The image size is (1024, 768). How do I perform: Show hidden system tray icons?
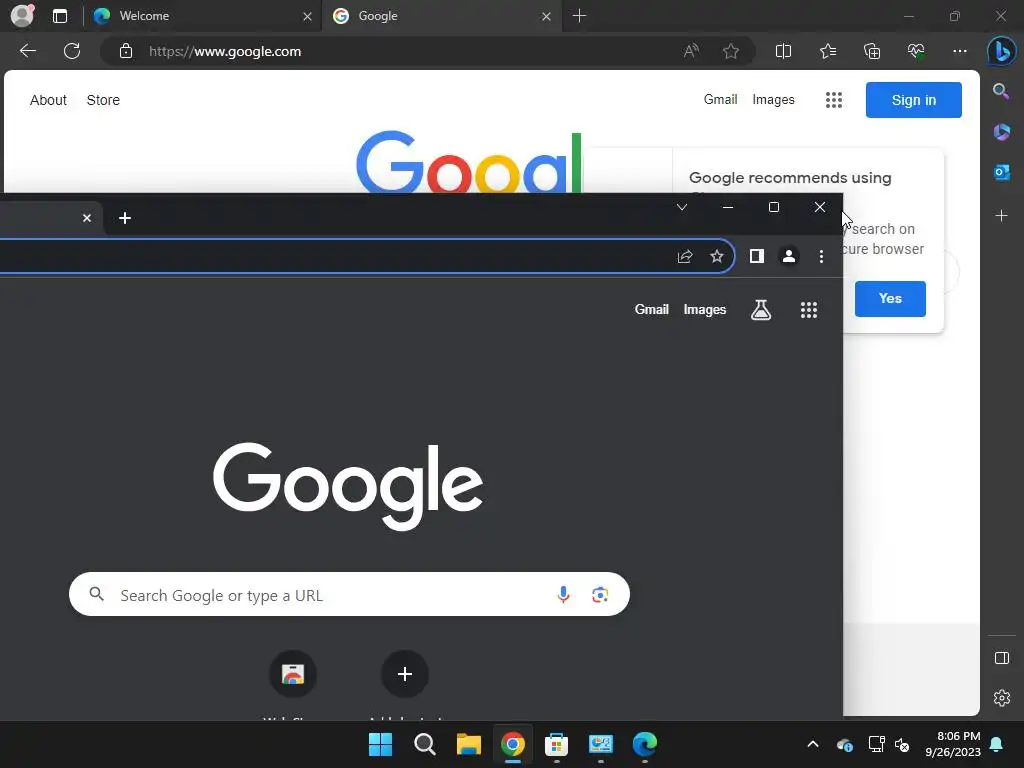tap(813, 744)
